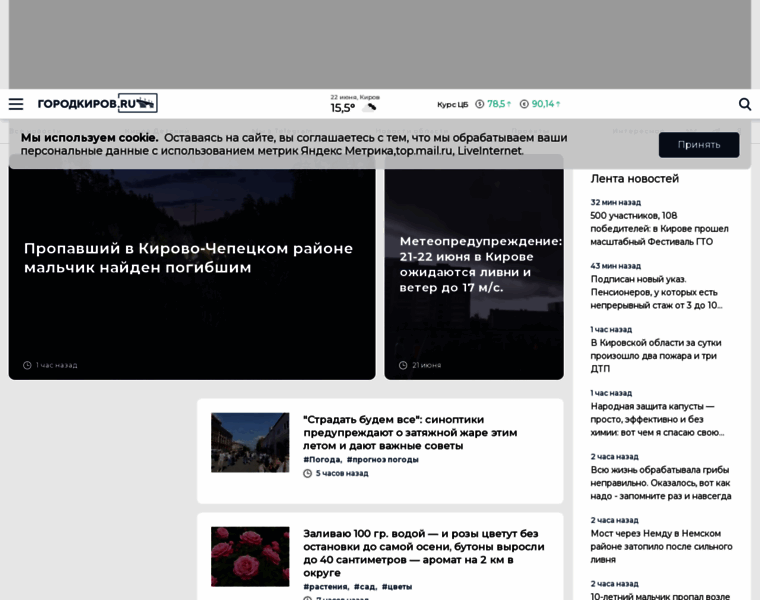This screenshot has height=600, width=760.
Task: Select the #прогноз погоды tag
Action: coord(382,459)
